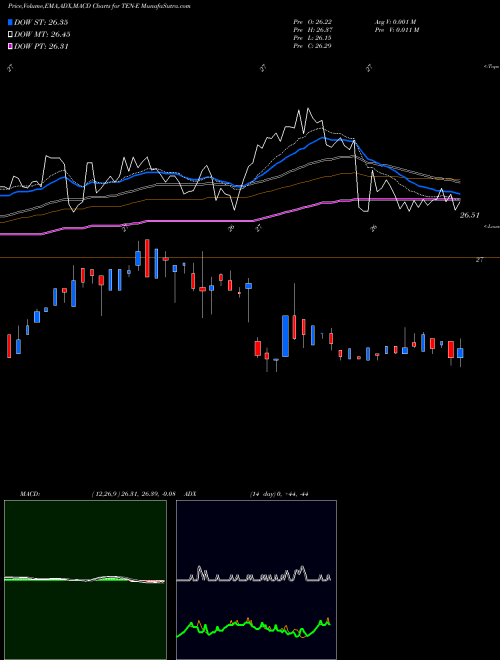
Task: Select the 'DOW ST: 26.33' legend text
Action: click(41, 22)
